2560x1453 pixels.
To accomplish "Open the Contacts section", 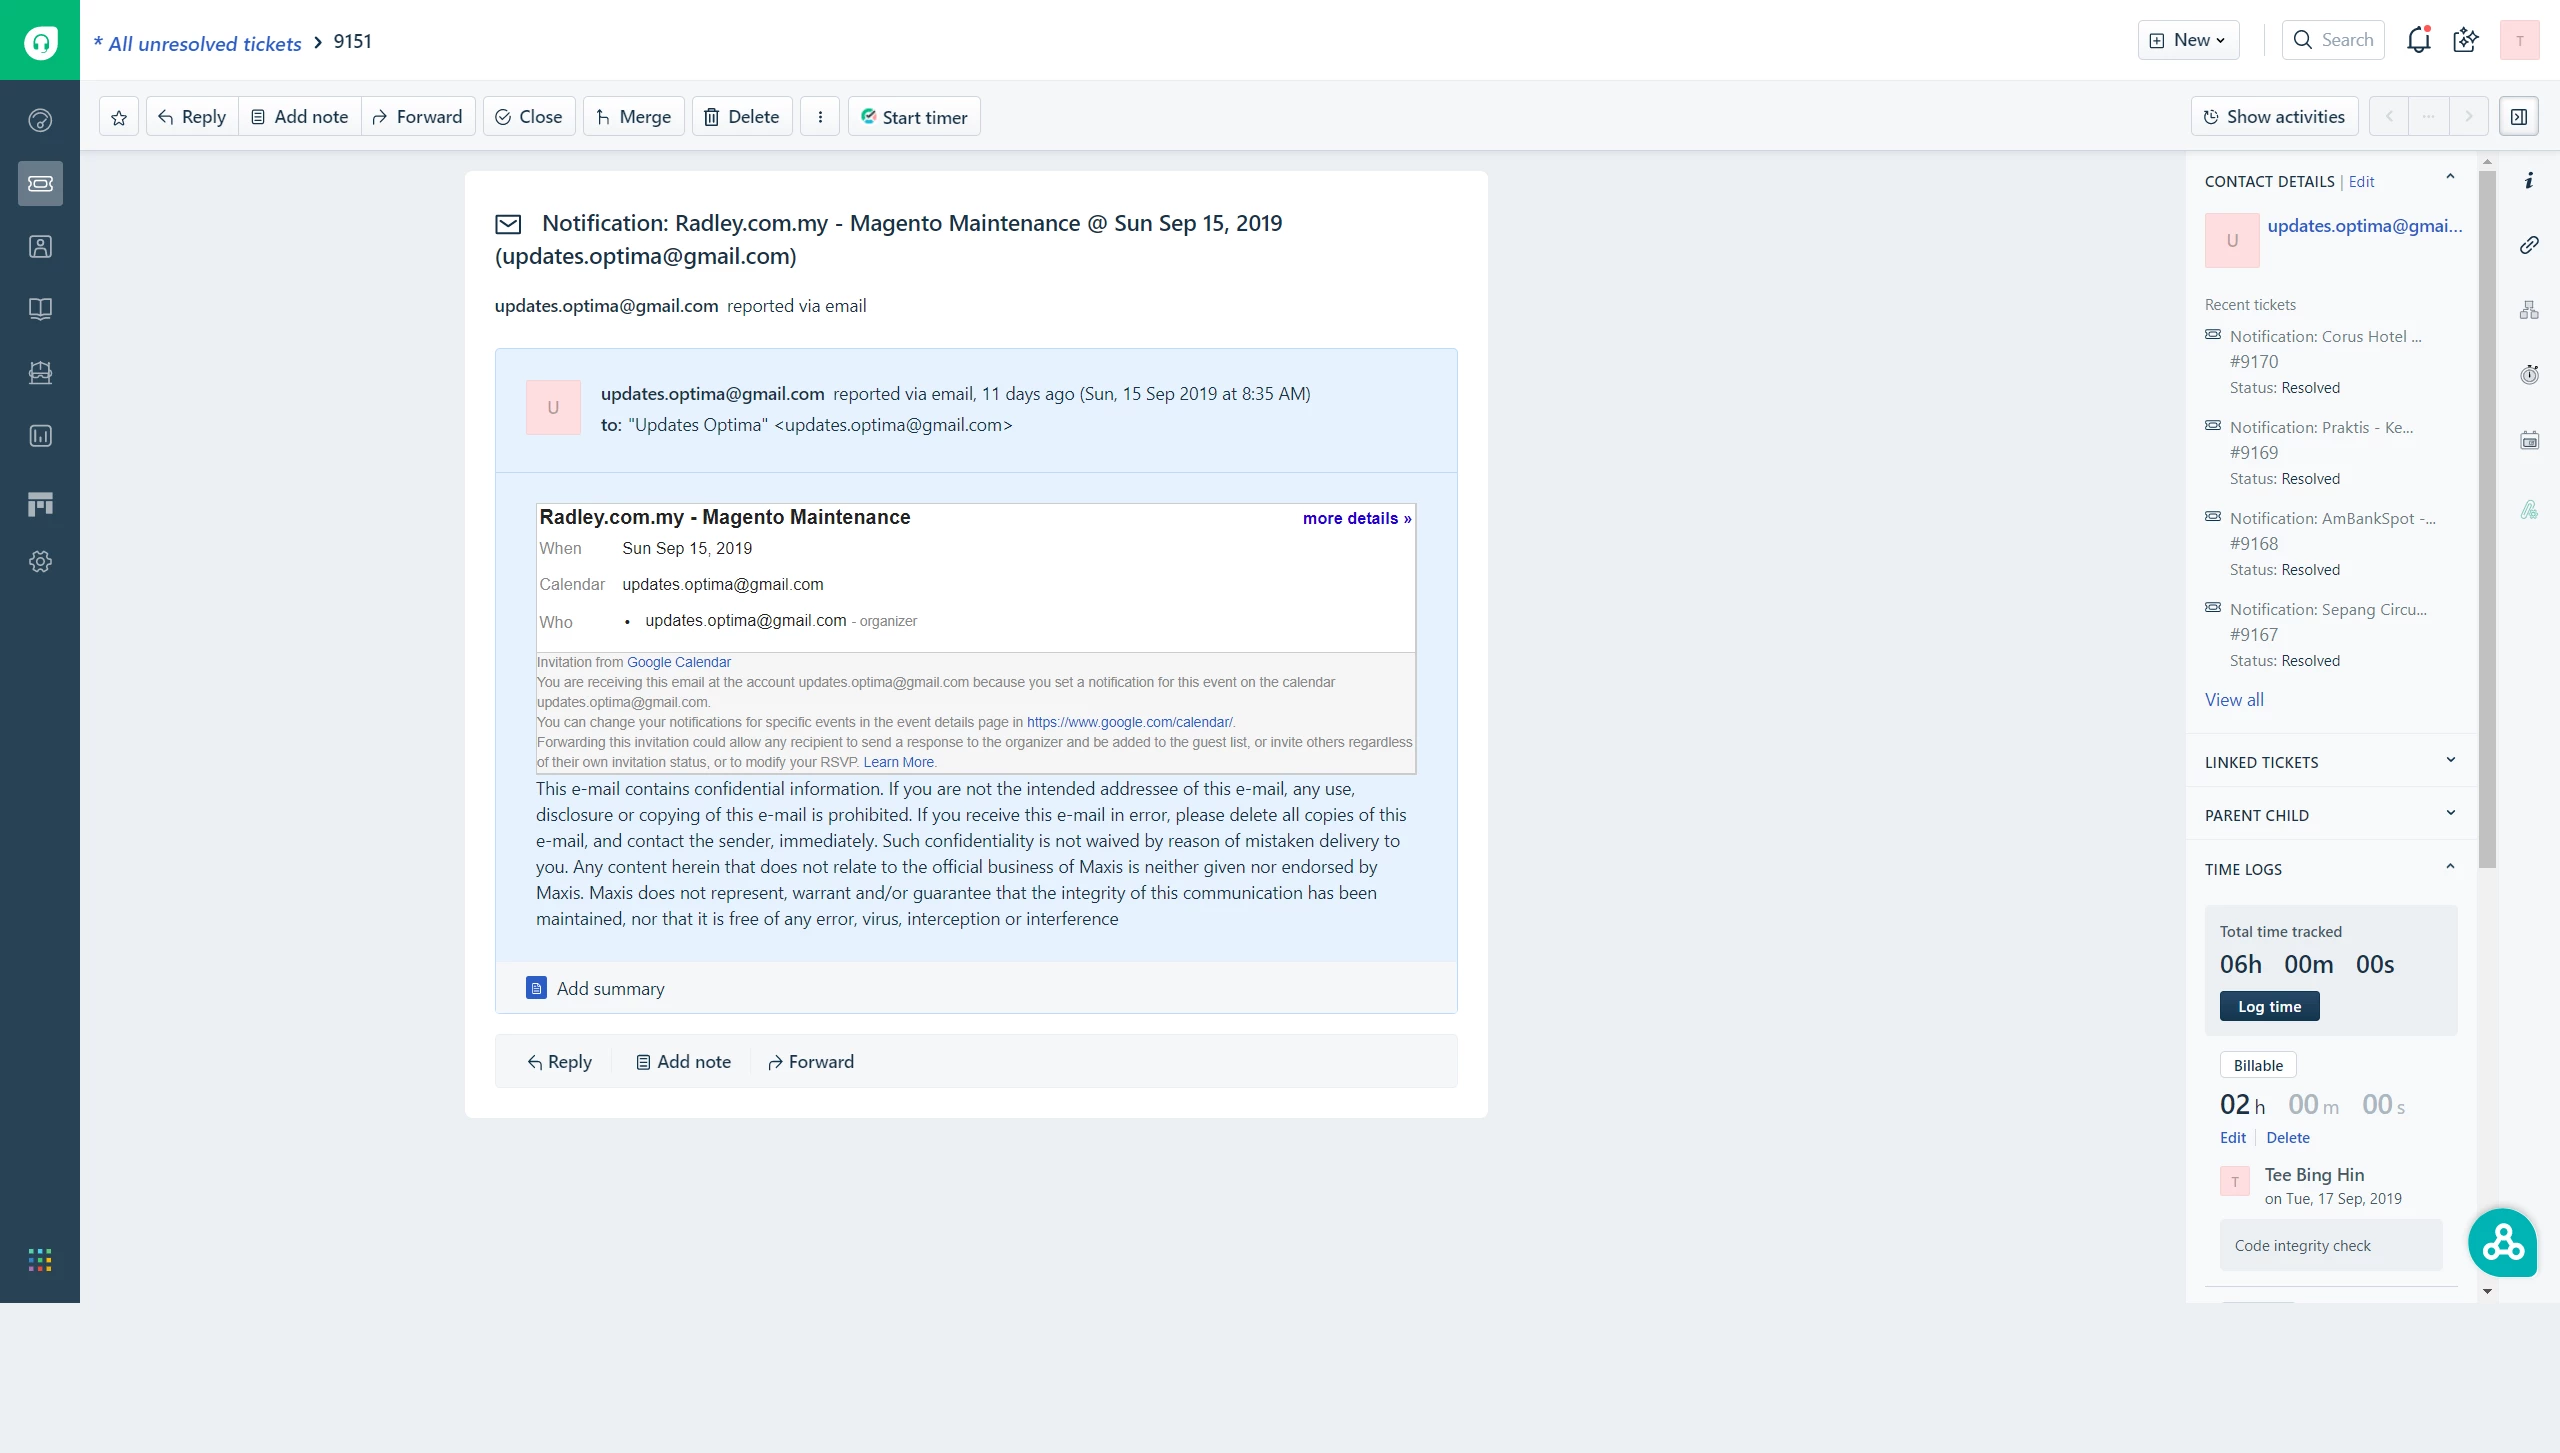I will pyautogui.click(x=40, y=247).
